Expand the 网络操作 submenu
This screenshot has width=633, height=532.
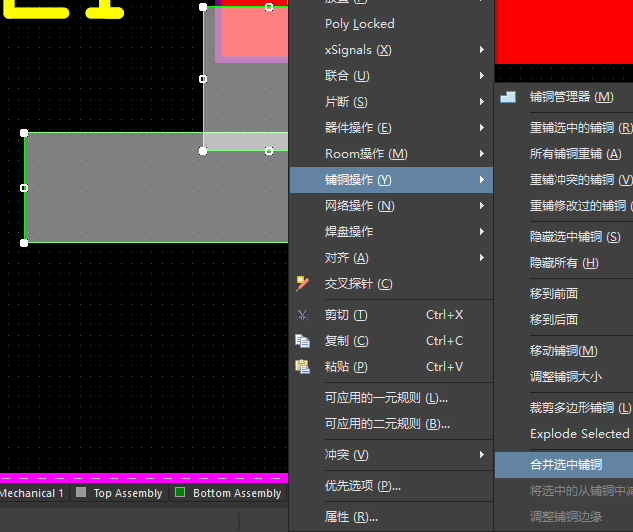tap(390, 206)
